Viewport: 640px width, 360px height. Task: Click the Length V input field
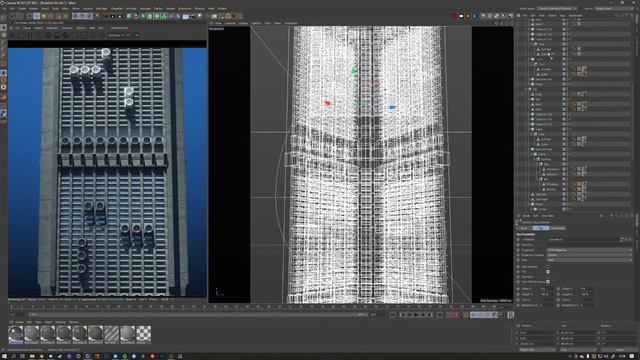(587, 294)
